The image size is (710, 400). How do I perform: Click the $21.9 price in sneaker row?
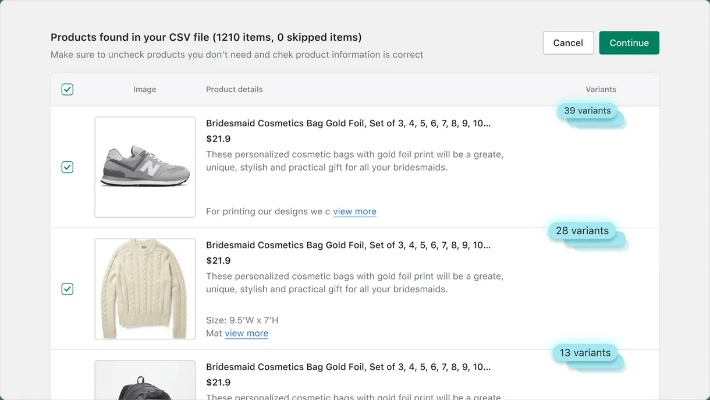(x=217, y=139)
